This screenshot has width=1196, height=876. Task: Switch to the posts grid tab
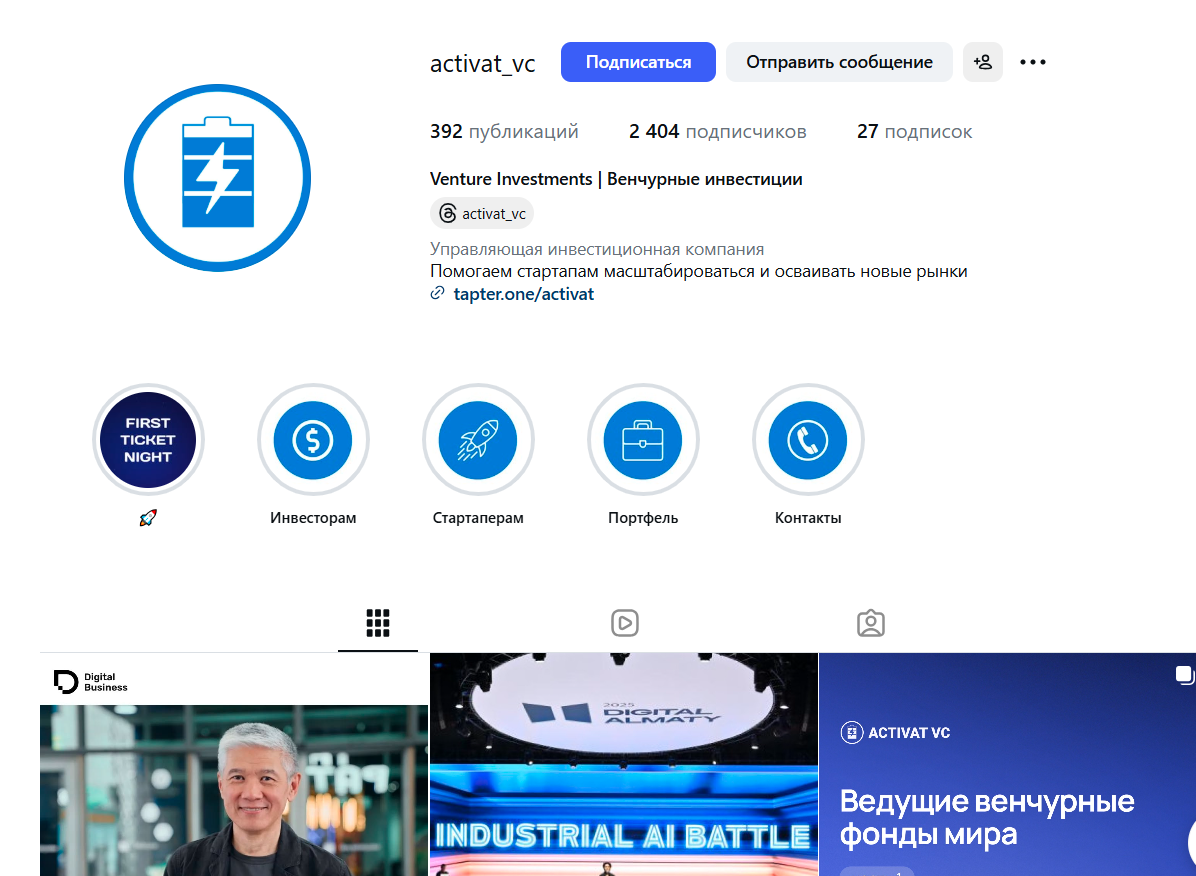click(x=378, y=623)
